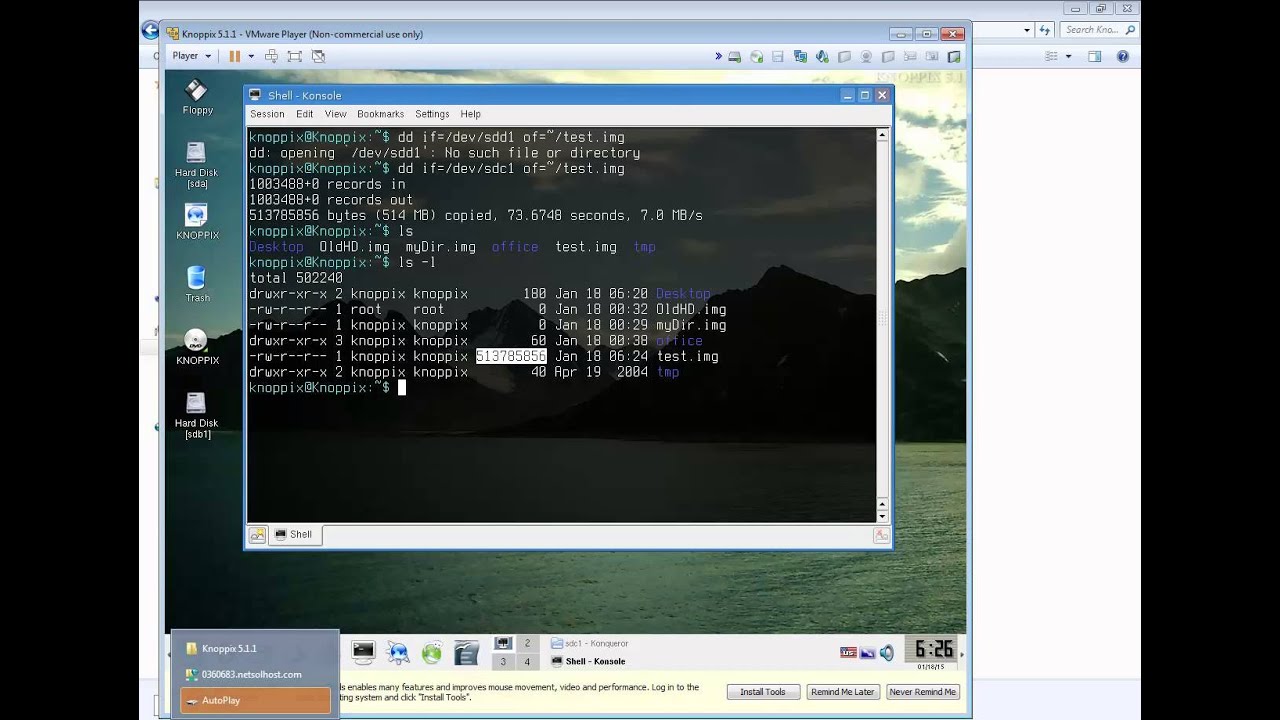
Task: Click the VMware network adapter icon
Action: 801,57
